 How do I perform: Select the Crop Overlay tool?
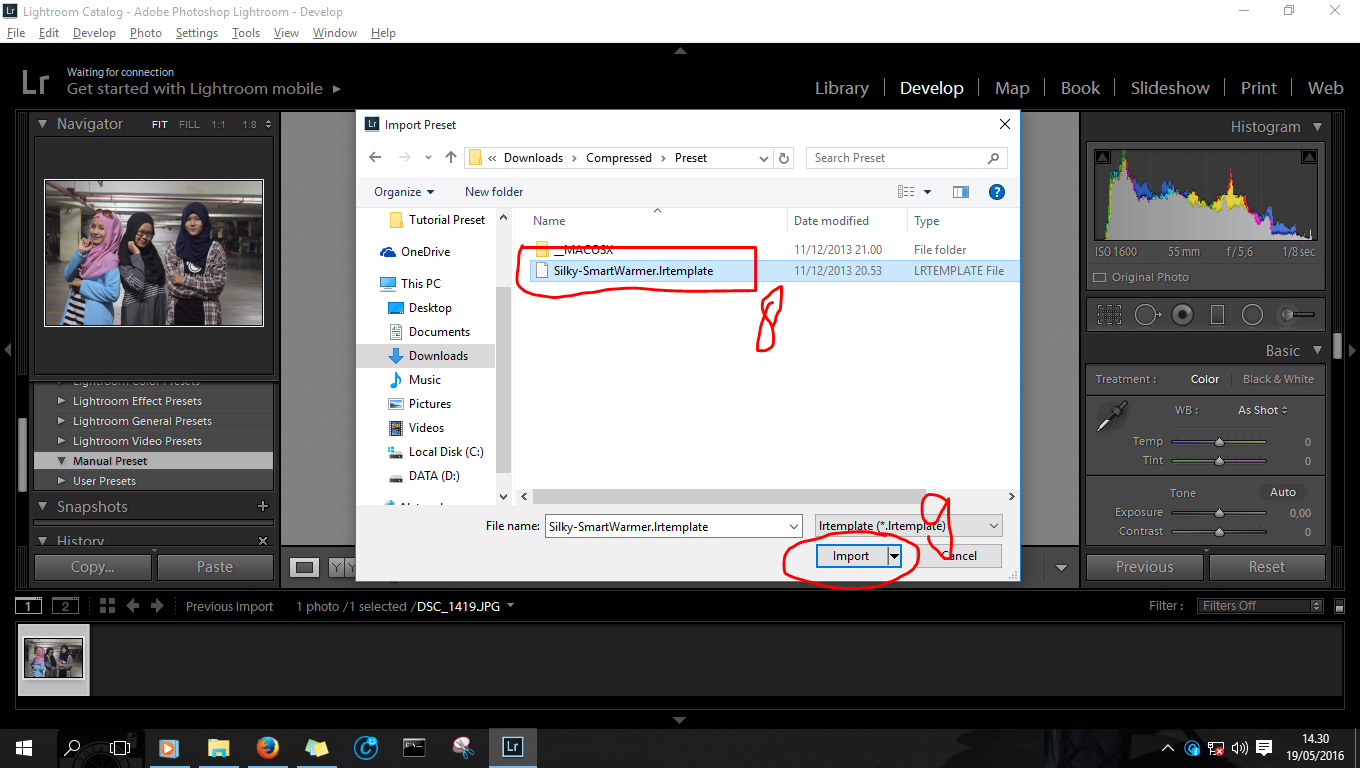1109,315
